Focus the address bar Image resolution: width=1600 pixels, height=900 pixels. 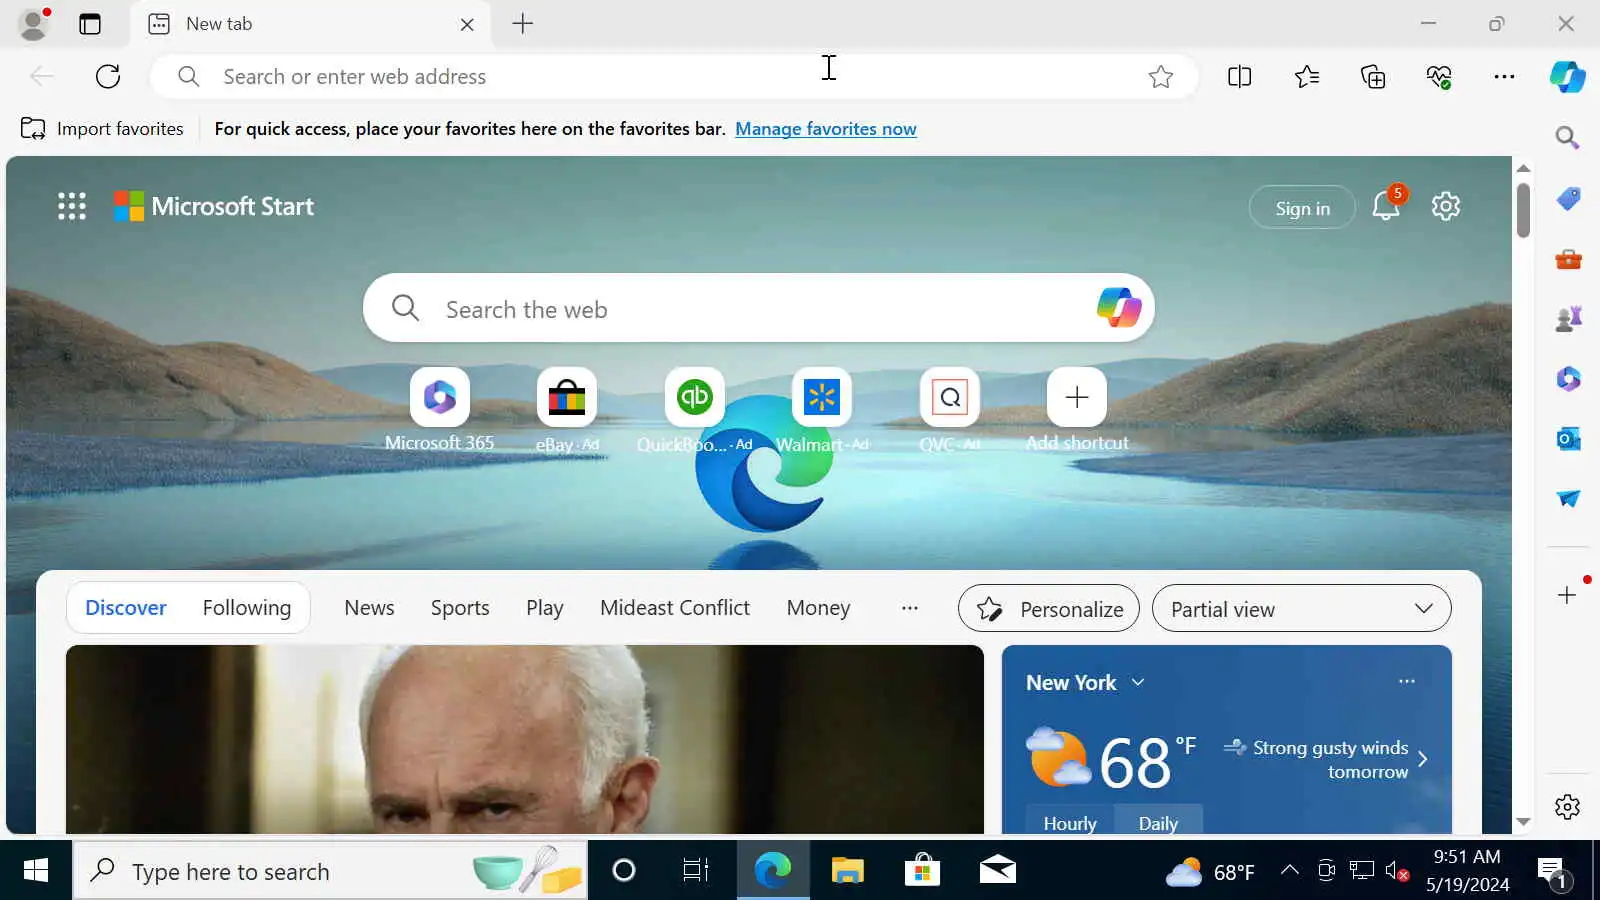coord(674,77)
